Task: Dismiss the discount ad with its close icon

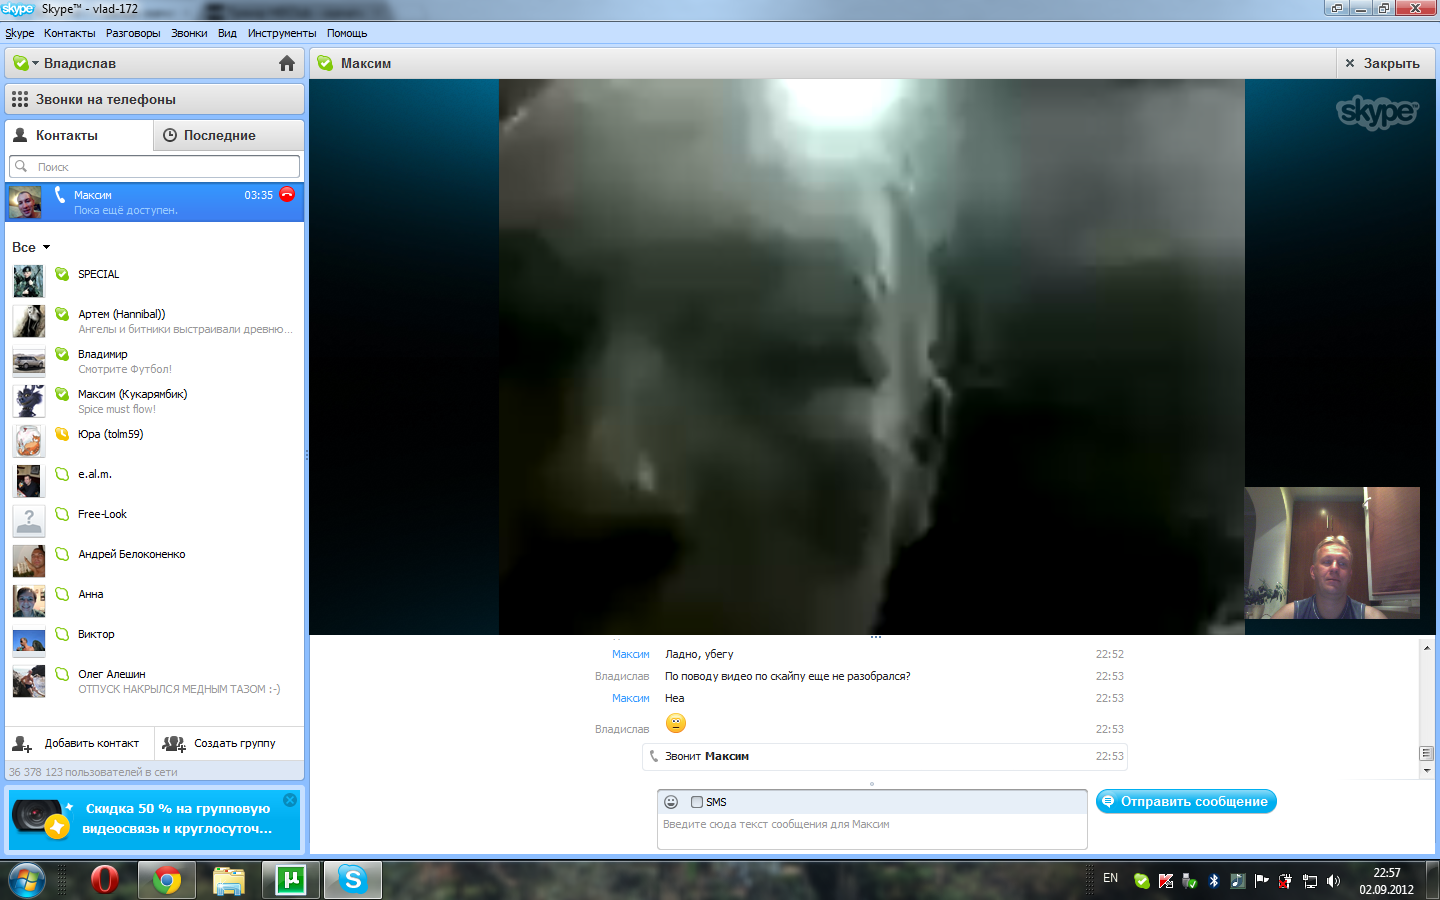Action: coord(290,800)
